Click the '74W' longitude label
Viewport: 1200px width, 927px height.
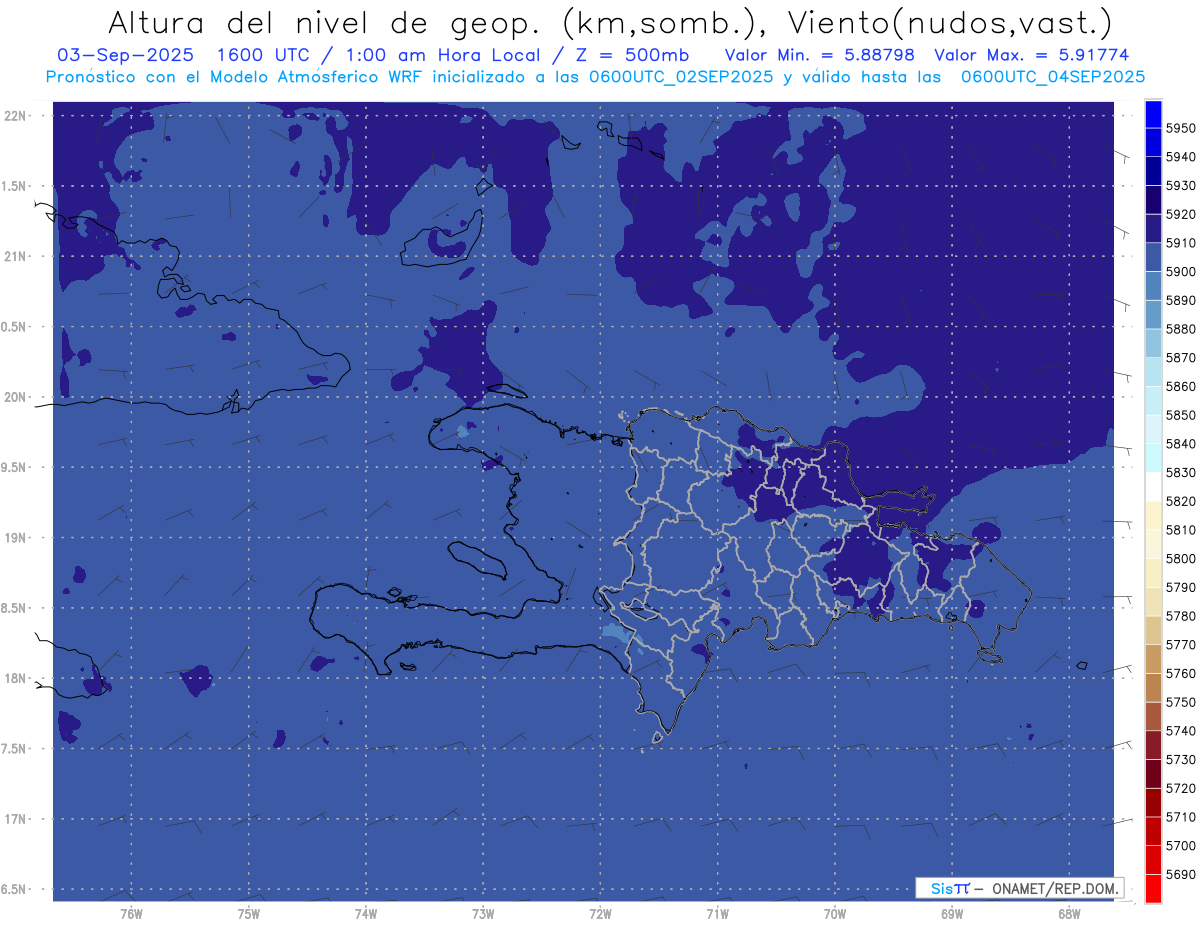(366, 914)
